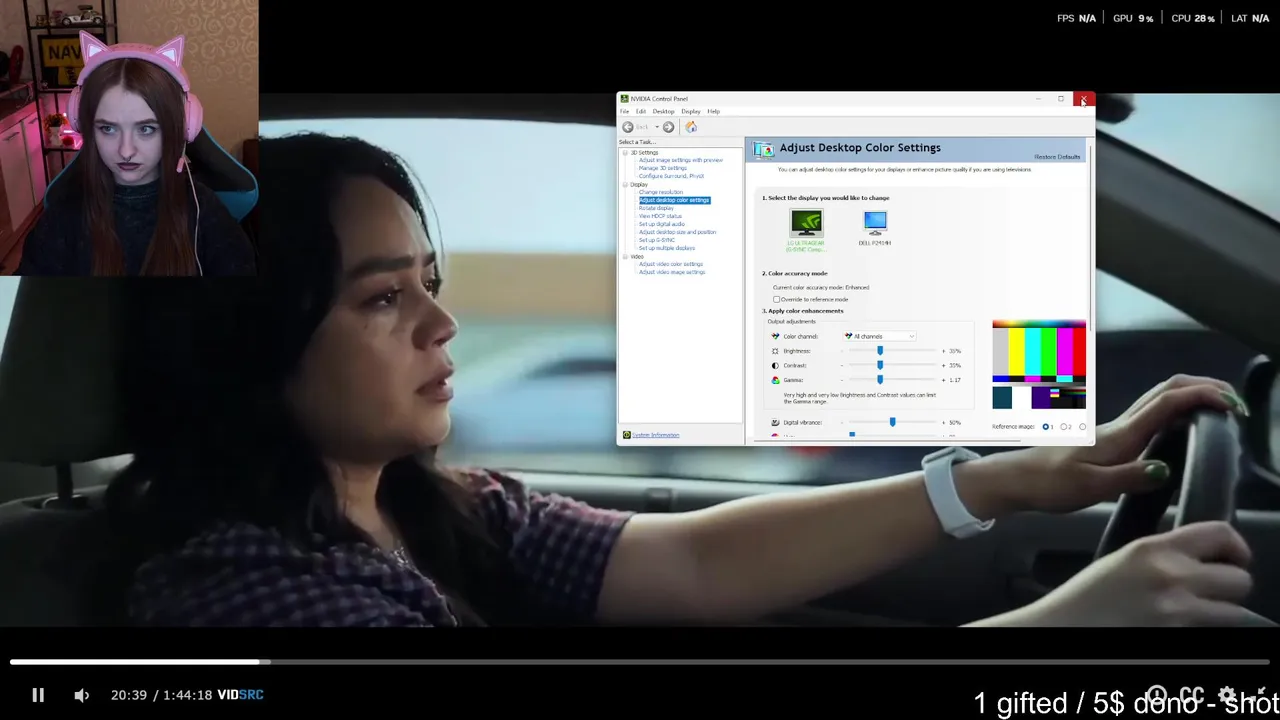Open Back history dropdown arrow
This screenshot has height=720, width=1280.
coord(656,127)
